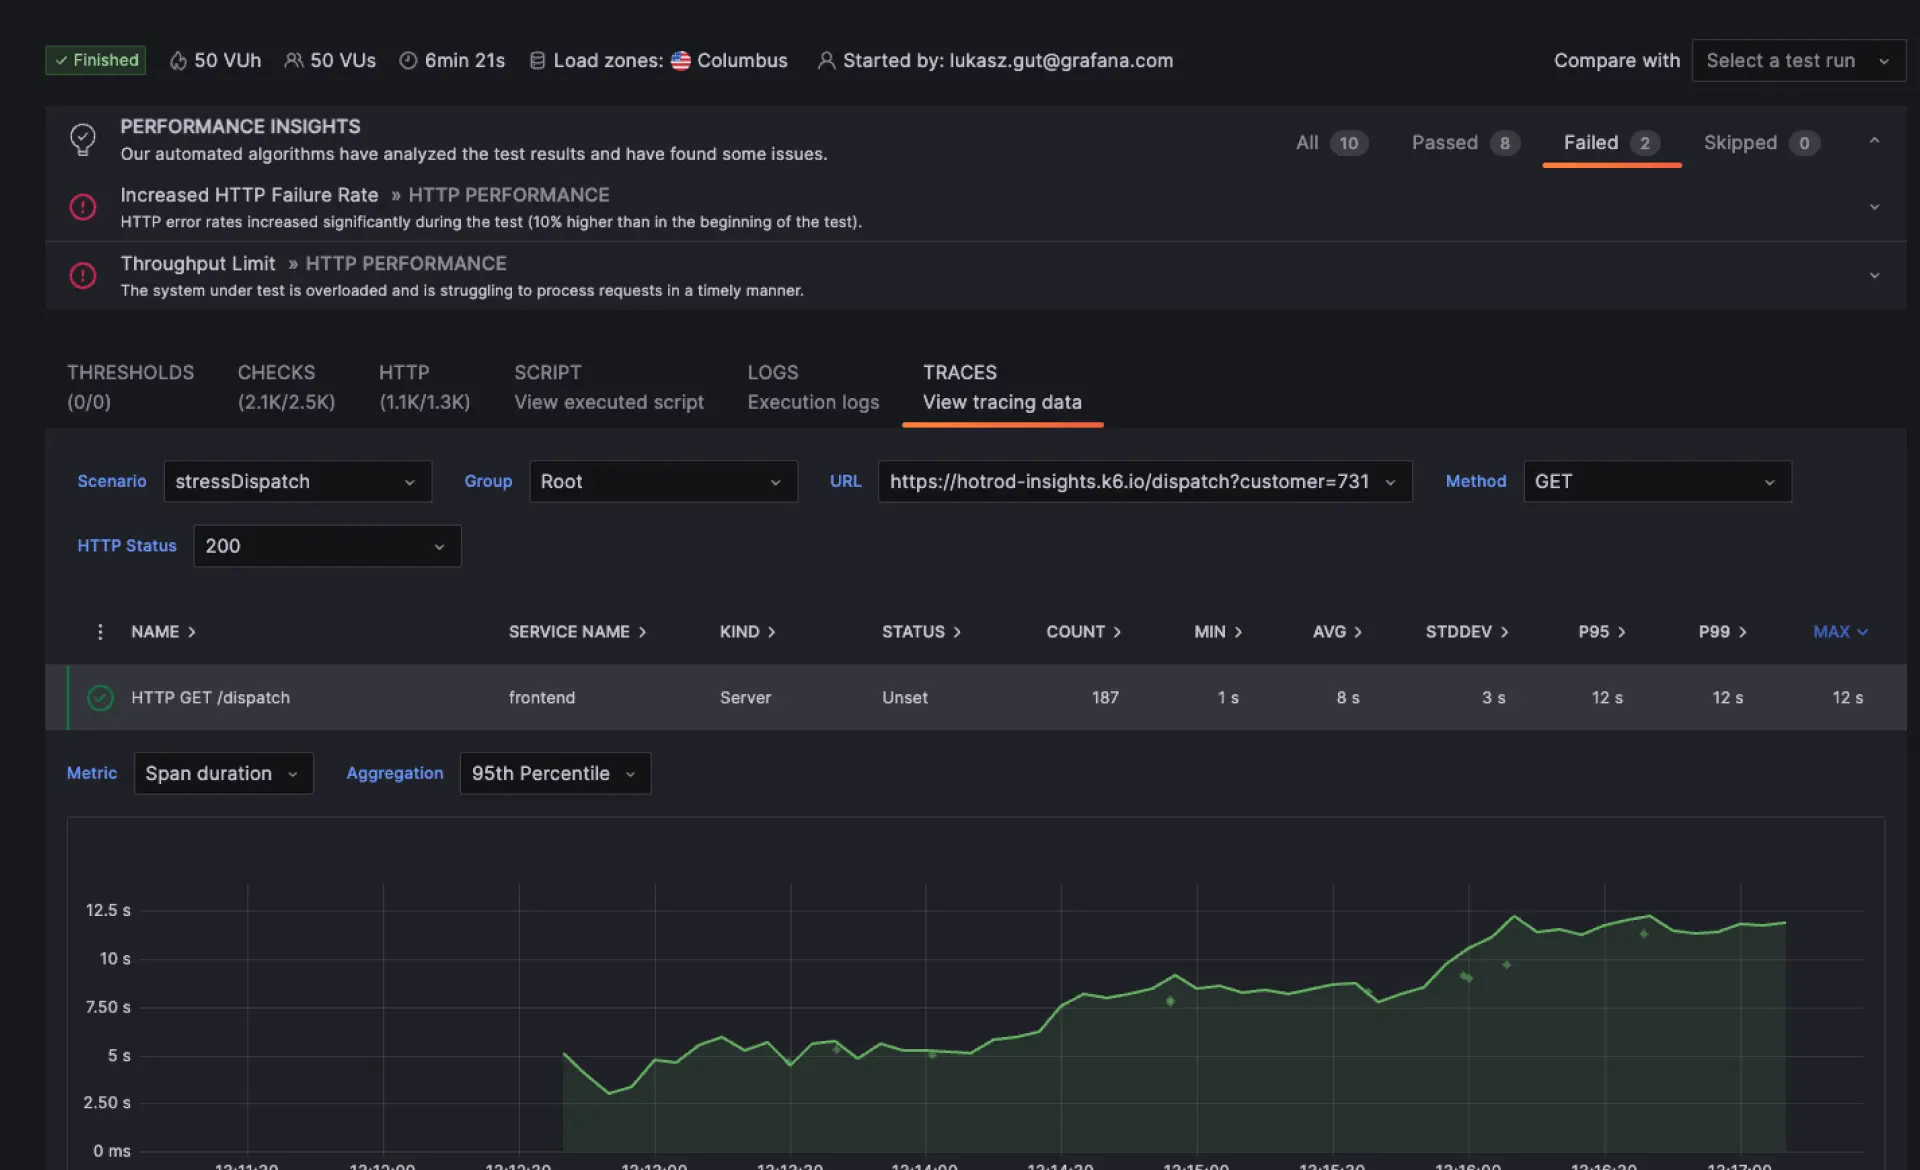Sort by KIND column
The width and height of the screenshot is (1920, 1170).
[x=747, y=632]
